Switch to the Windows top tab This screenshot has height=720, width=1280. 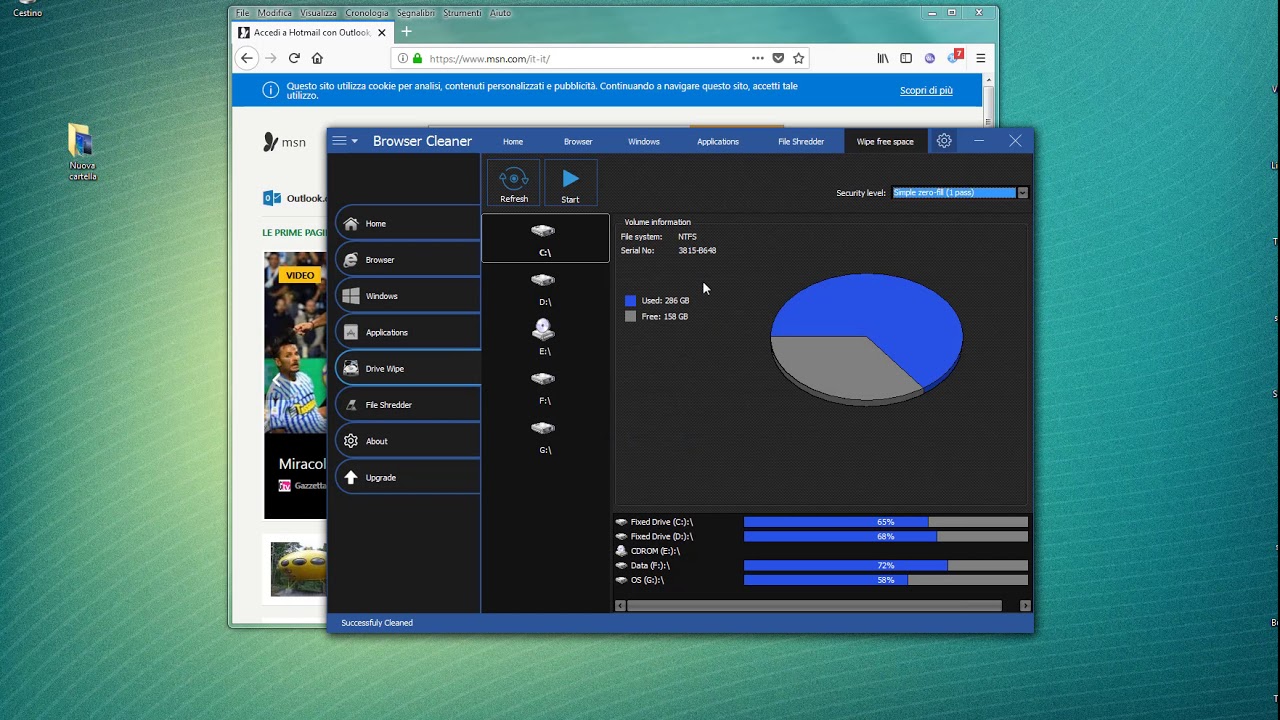(x=644, y=141)
